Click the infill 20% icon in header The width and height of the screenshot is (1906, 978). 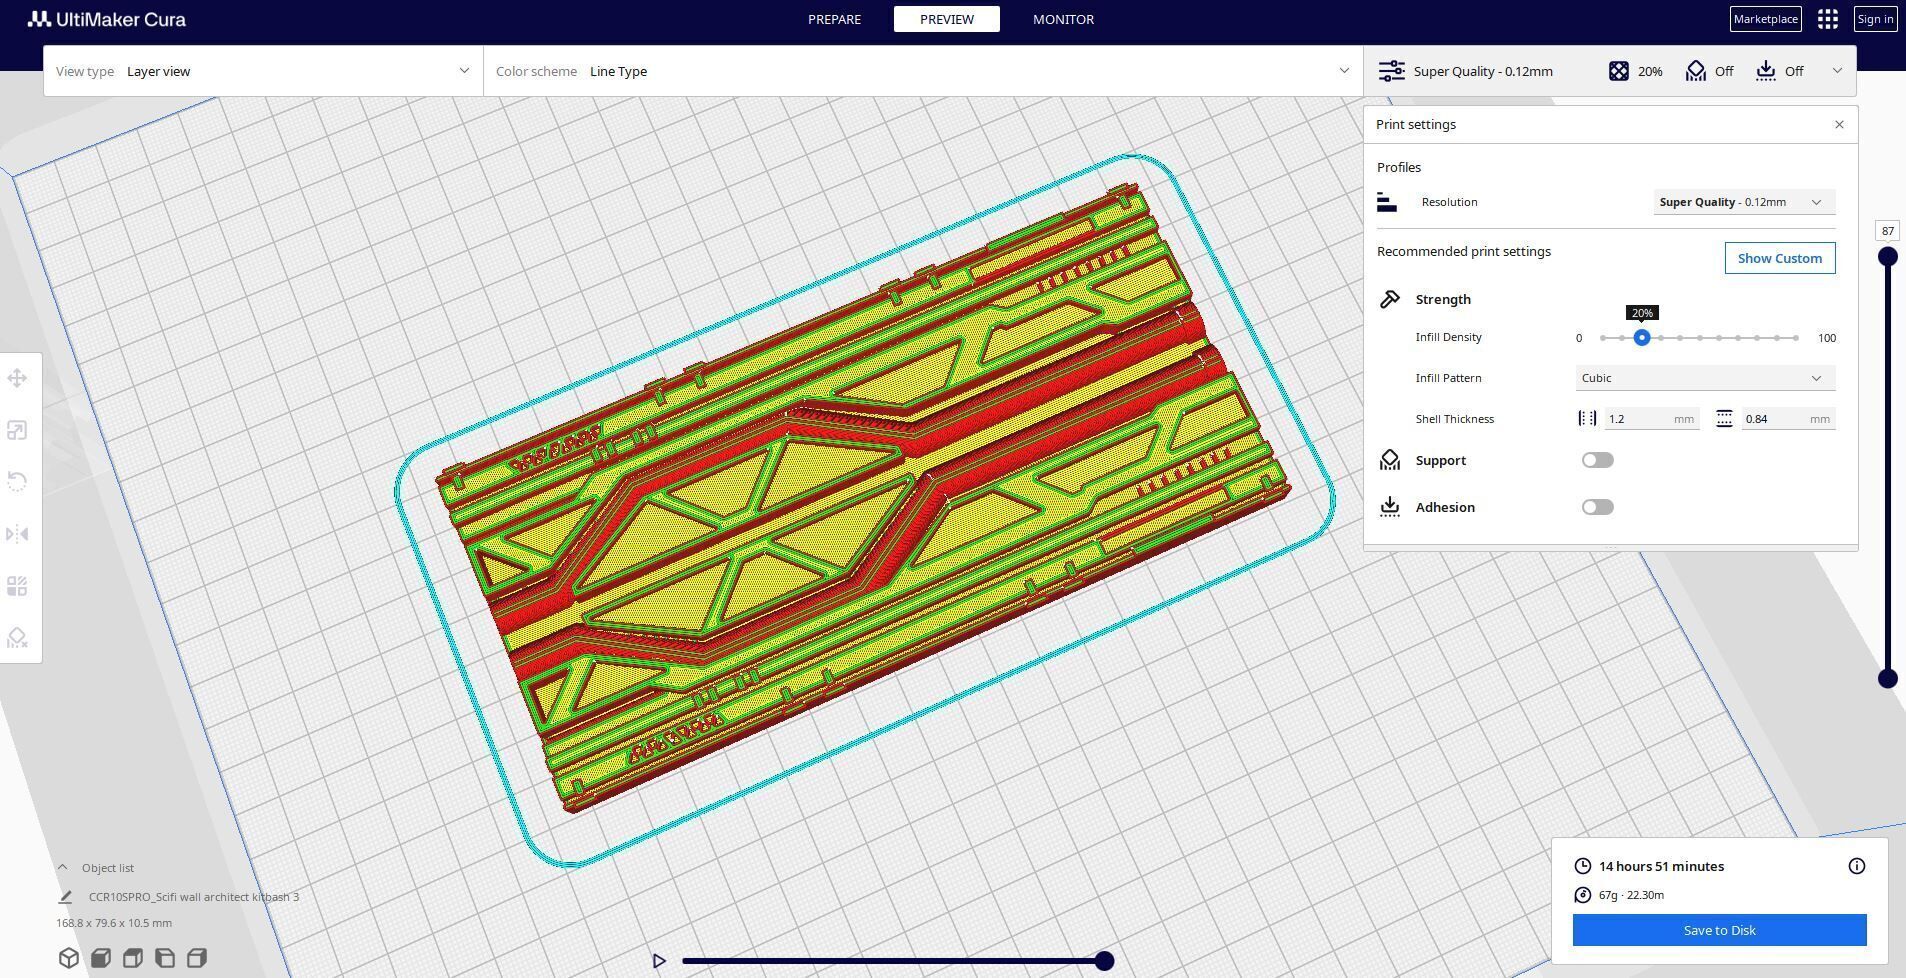point(1619,71)
